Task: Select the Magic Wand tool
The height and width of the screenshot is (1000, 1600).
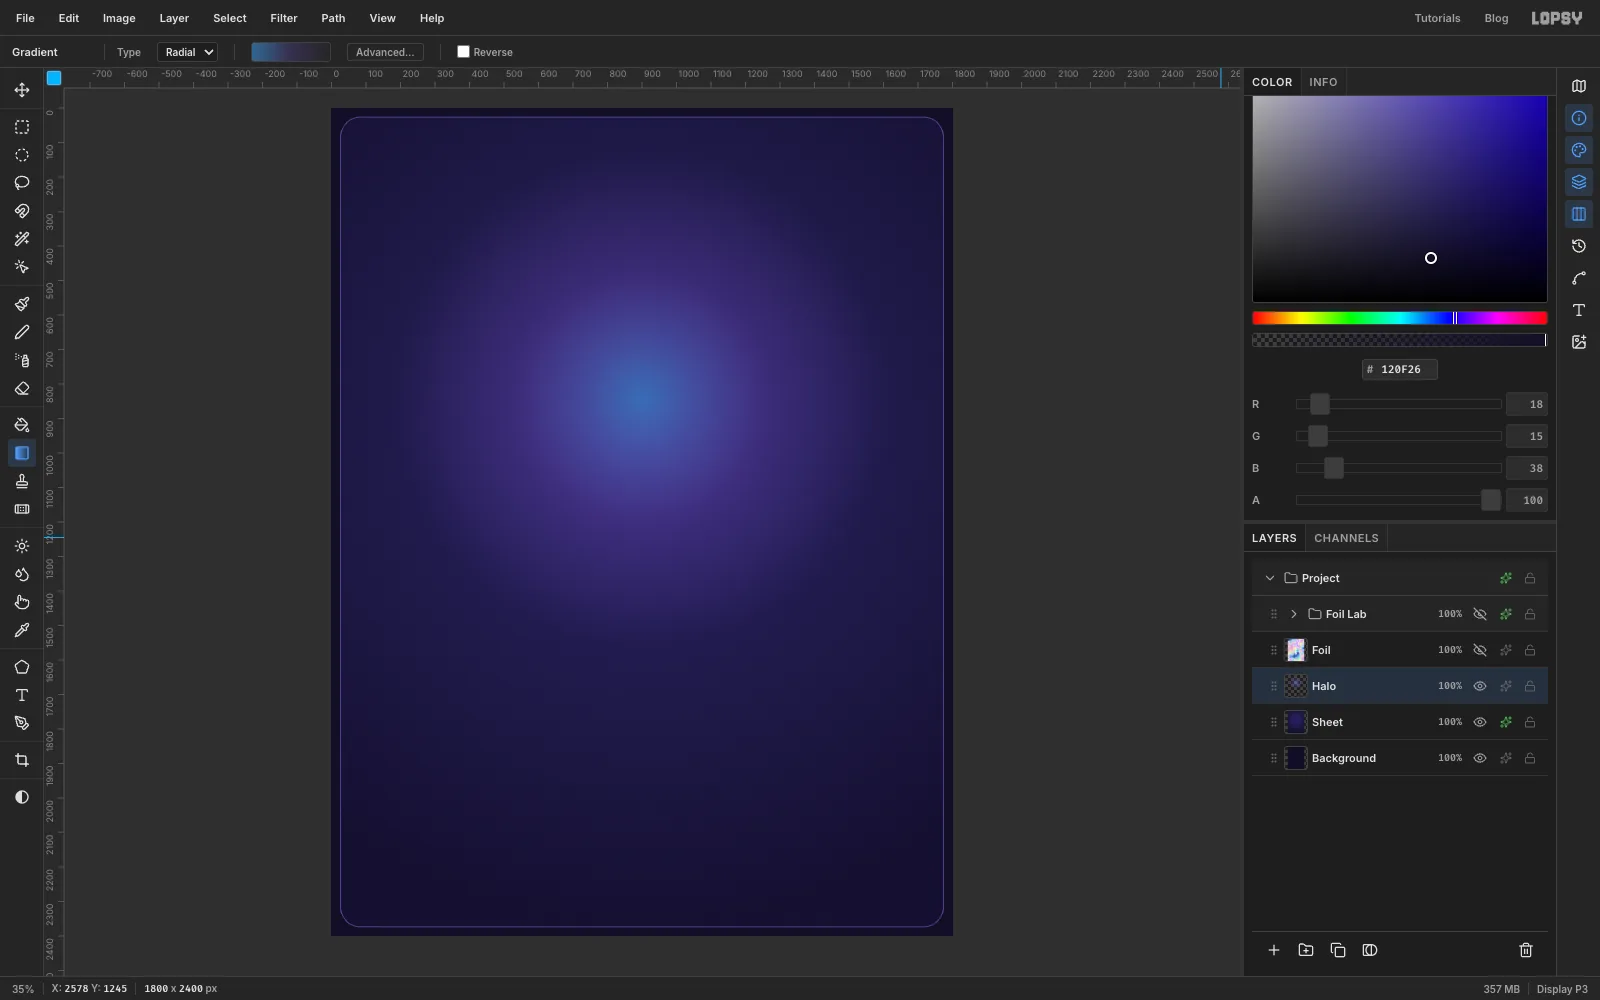Action: 22,239
